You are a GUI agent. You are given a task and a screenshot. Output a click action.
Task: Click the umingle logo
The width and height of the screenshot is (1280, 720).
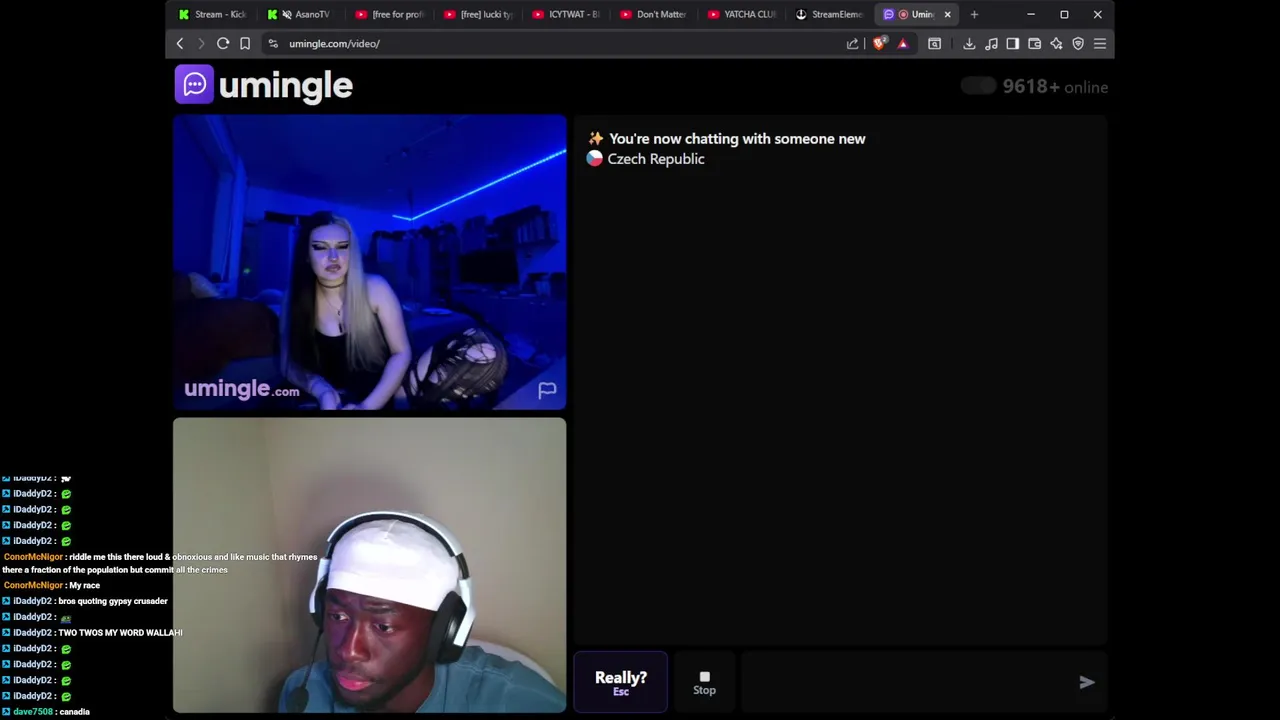(264, 85)
